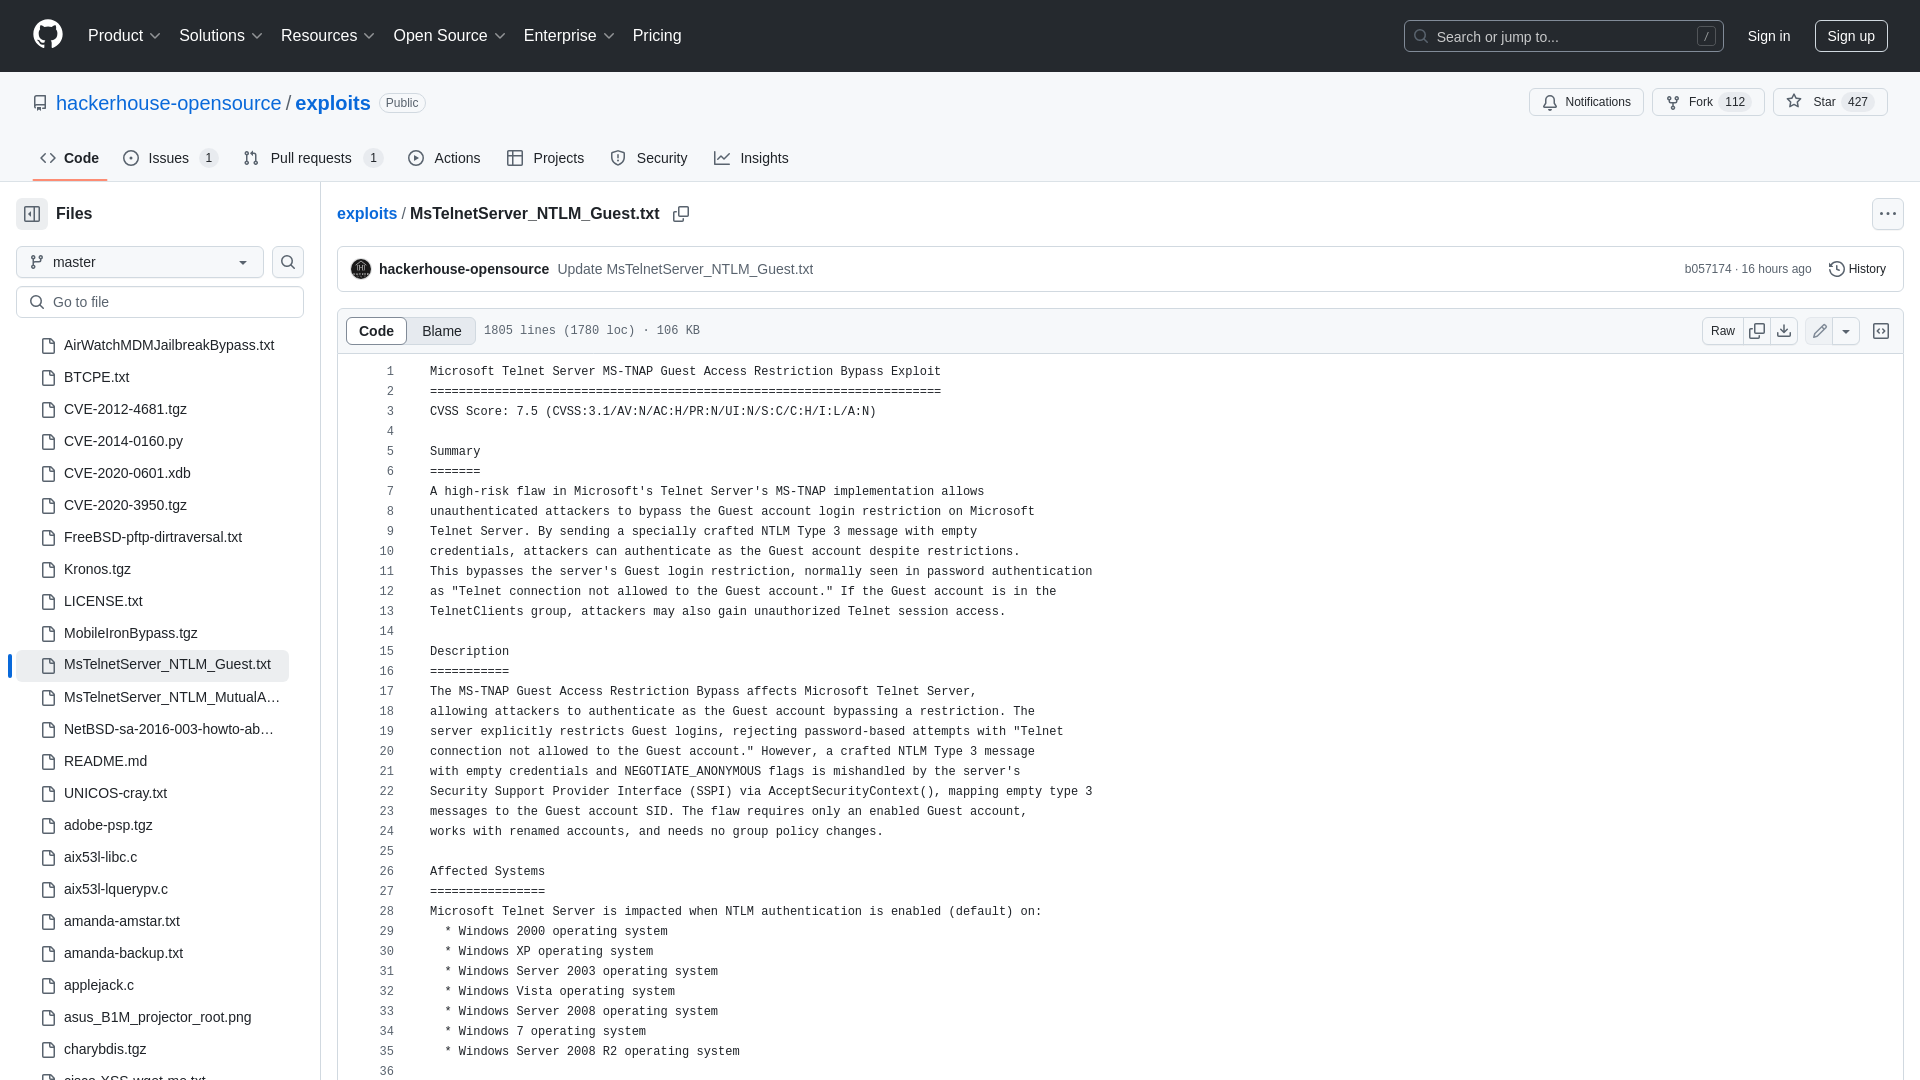This screenshot has height=1080, width=1920.
Task: Collapse the file tree panel icon
Action: point(32,214)
